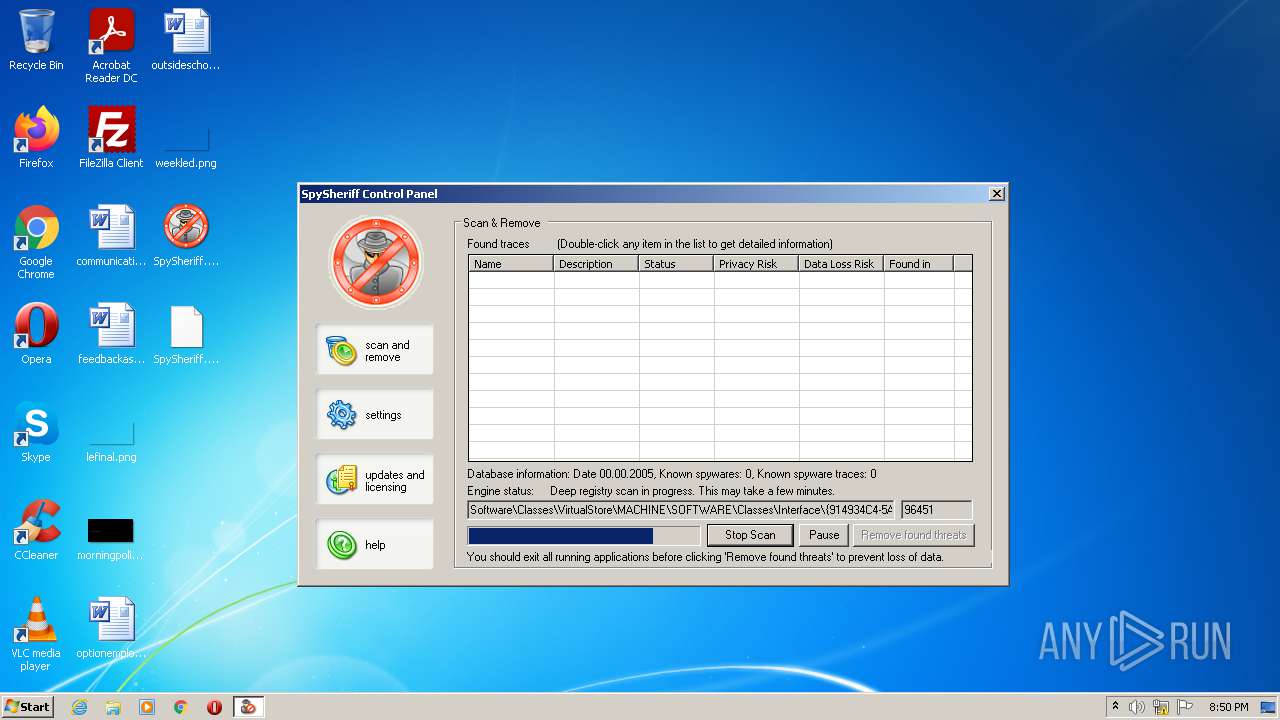Open the settings section
Screen dimensions: 1280x720
(375, 415)
